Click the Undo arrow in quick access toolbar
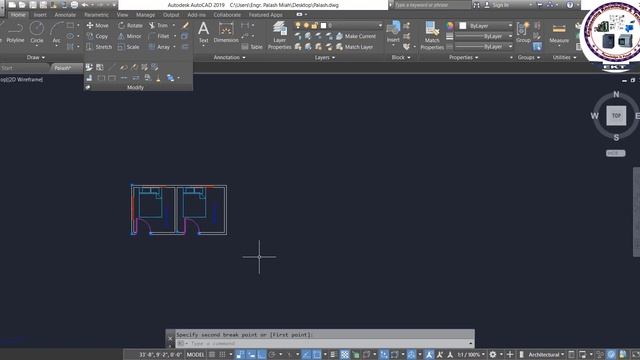The height and width of the screenshot is (360, 640). coord(85,5)
